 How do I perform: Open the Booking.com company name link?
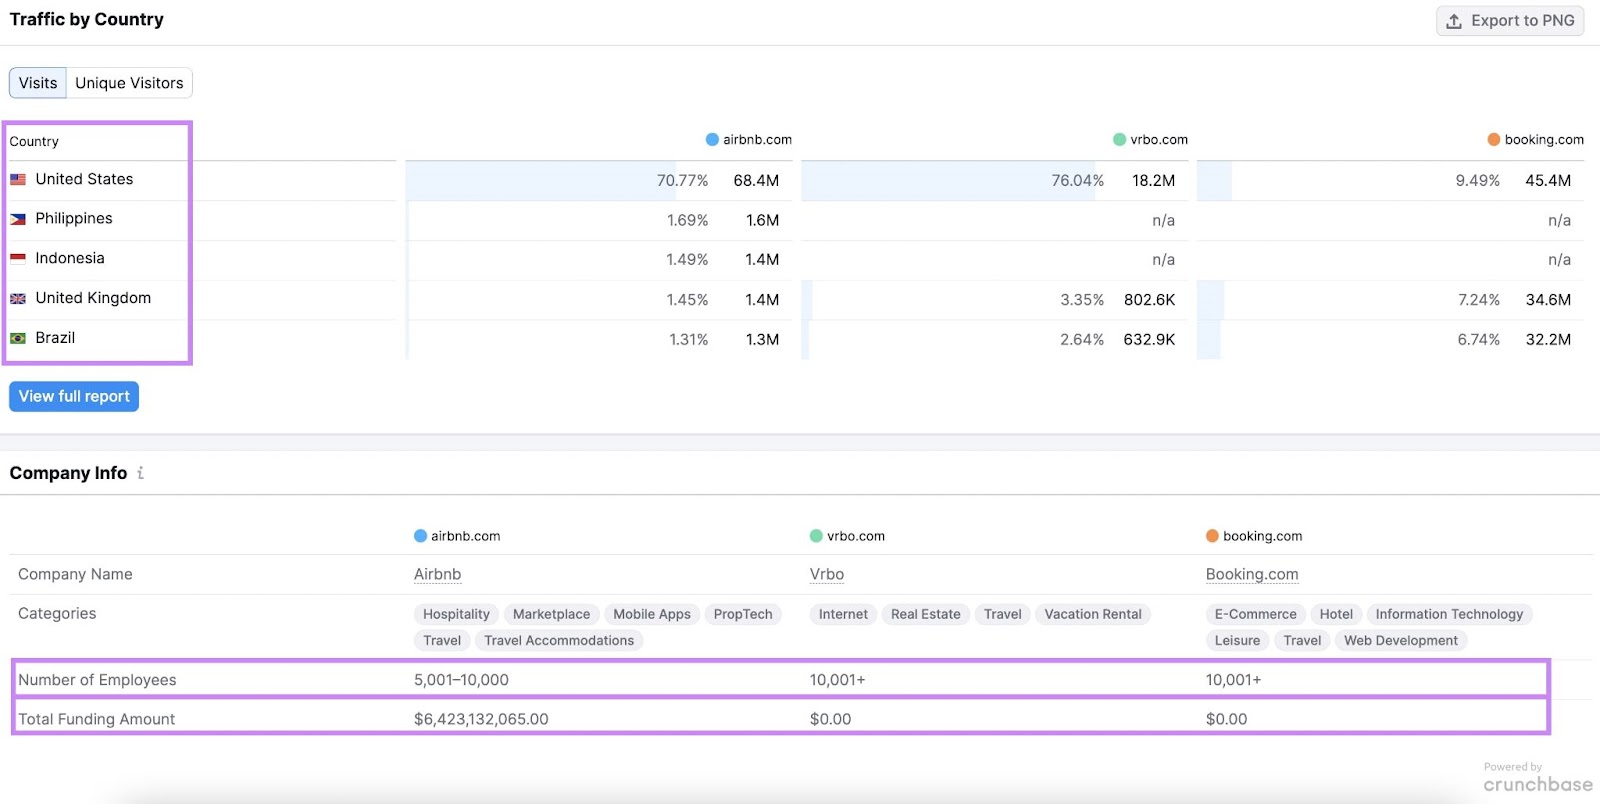click(x=1252, y=574)
